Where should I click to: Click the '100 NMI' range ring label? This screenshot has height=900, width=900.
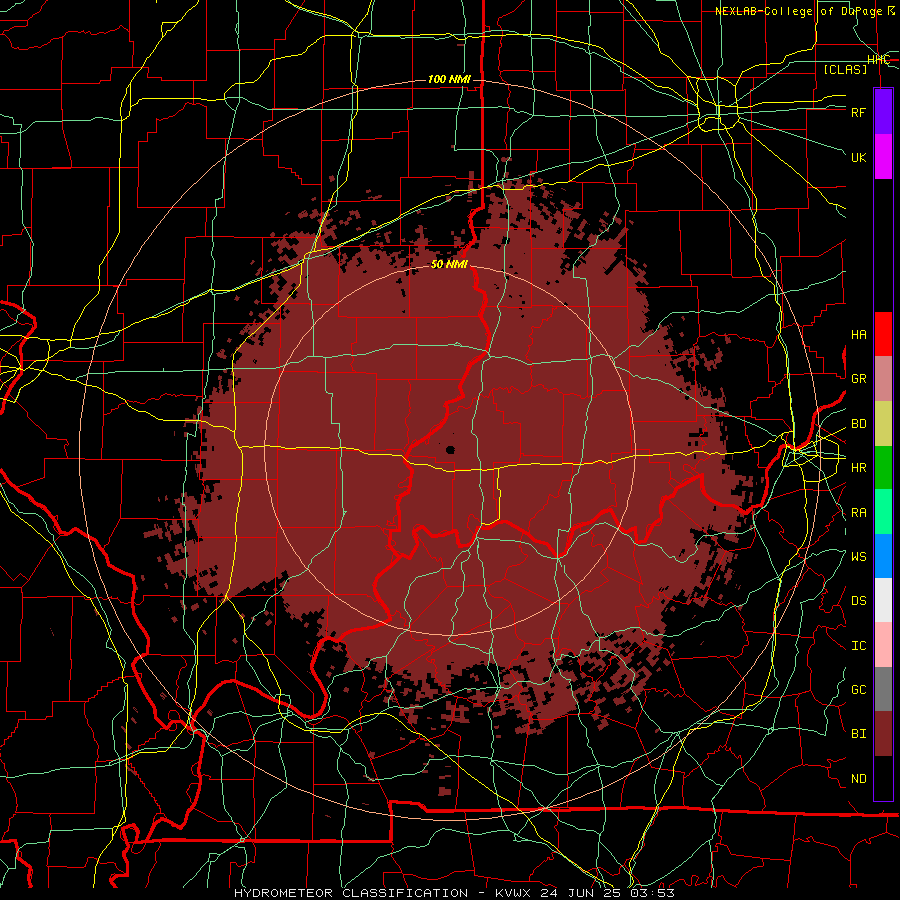449,79
